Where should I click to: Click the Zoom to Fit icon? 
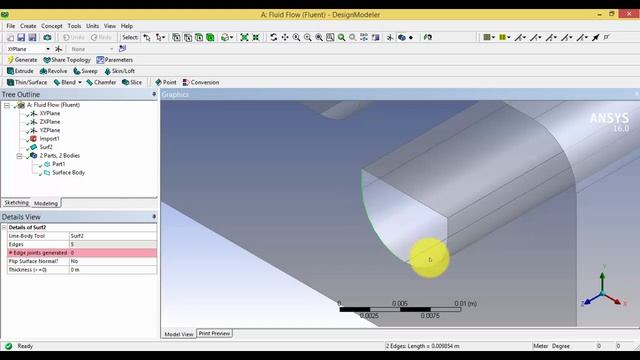point(319,38)
